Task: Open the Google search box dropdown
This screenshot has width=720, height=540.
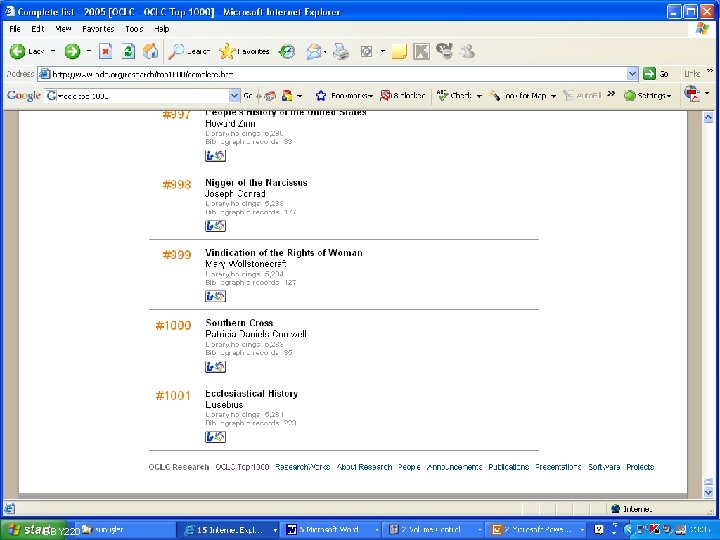Action: click(x=234, y=96)
